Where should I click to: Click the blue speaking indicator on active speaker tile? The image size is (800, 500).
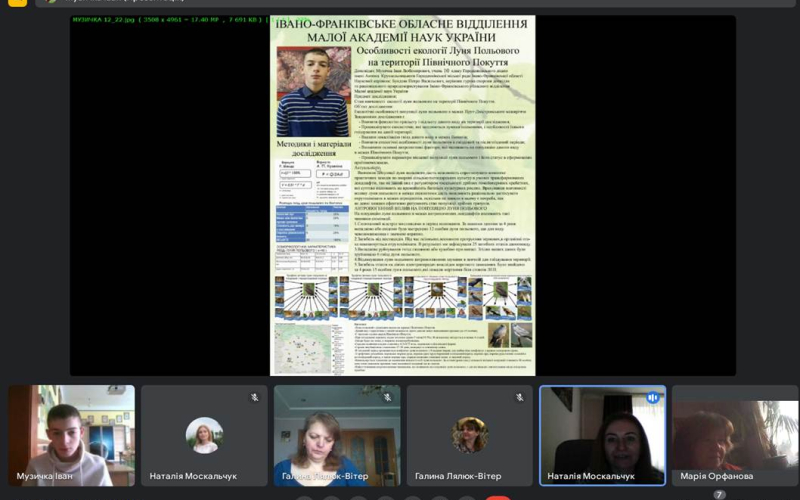point(652,397)
